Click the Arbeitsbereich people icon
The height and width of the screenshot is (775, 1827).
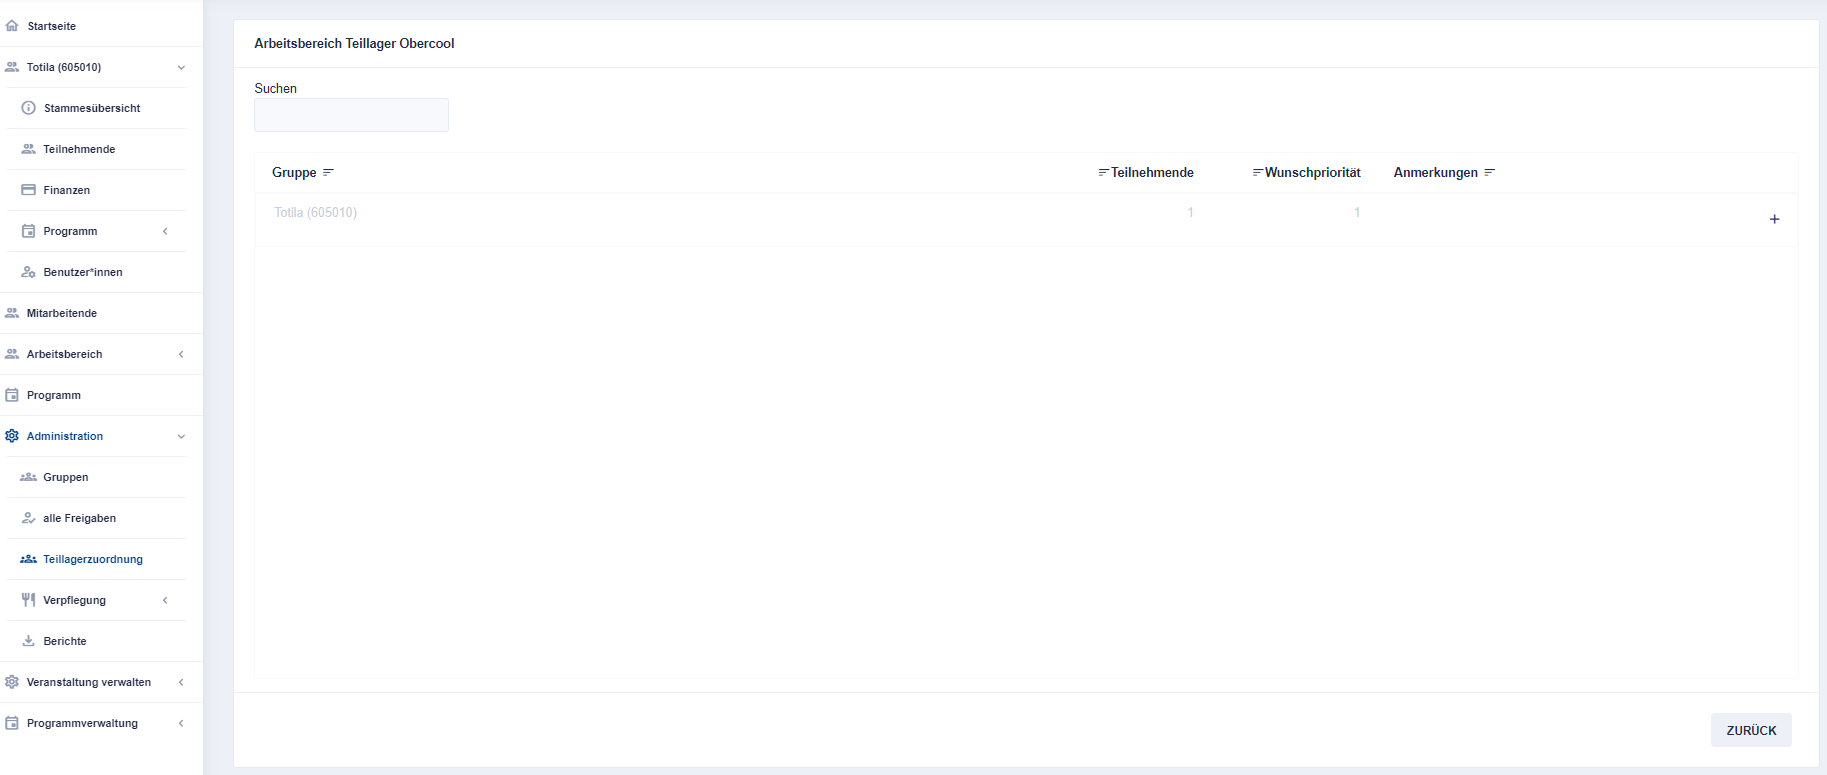coord(12,354)
